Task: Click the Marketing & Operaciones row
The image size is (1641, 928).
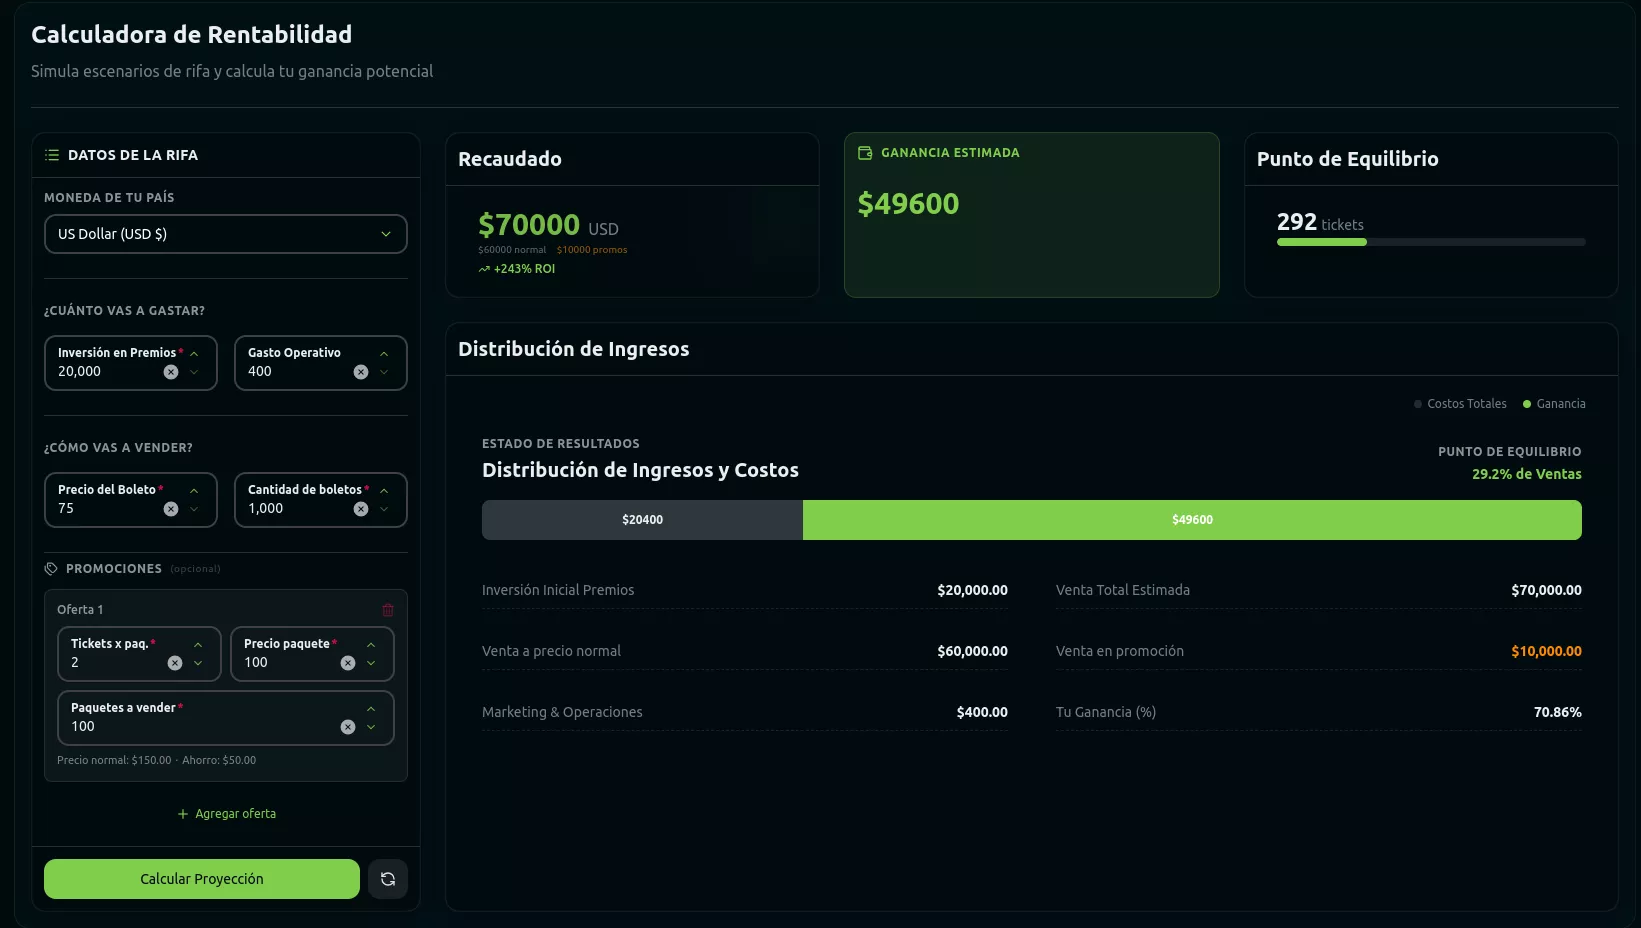Action: (x=745, y=713)
